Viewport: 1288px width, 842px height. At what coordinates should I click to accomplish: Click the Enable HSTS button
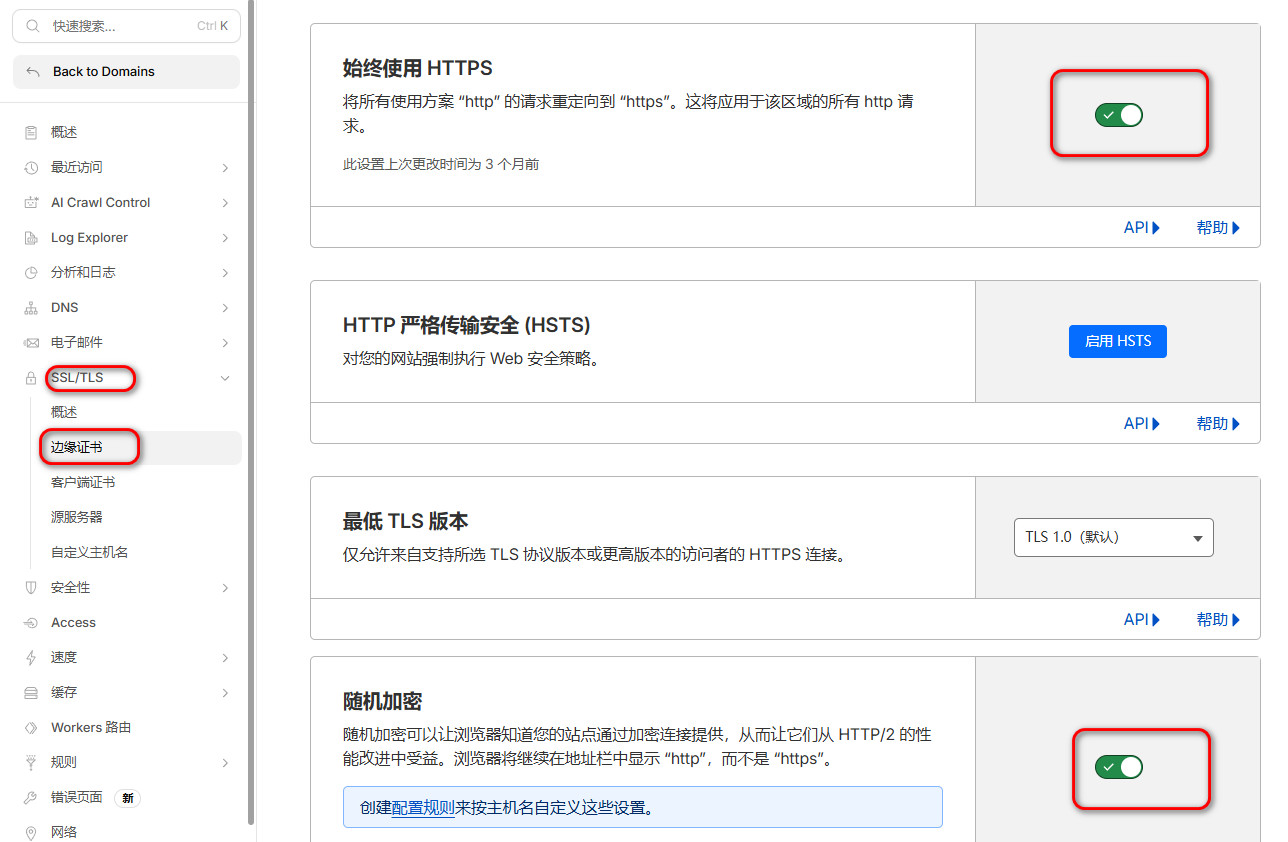point(1117,341)
